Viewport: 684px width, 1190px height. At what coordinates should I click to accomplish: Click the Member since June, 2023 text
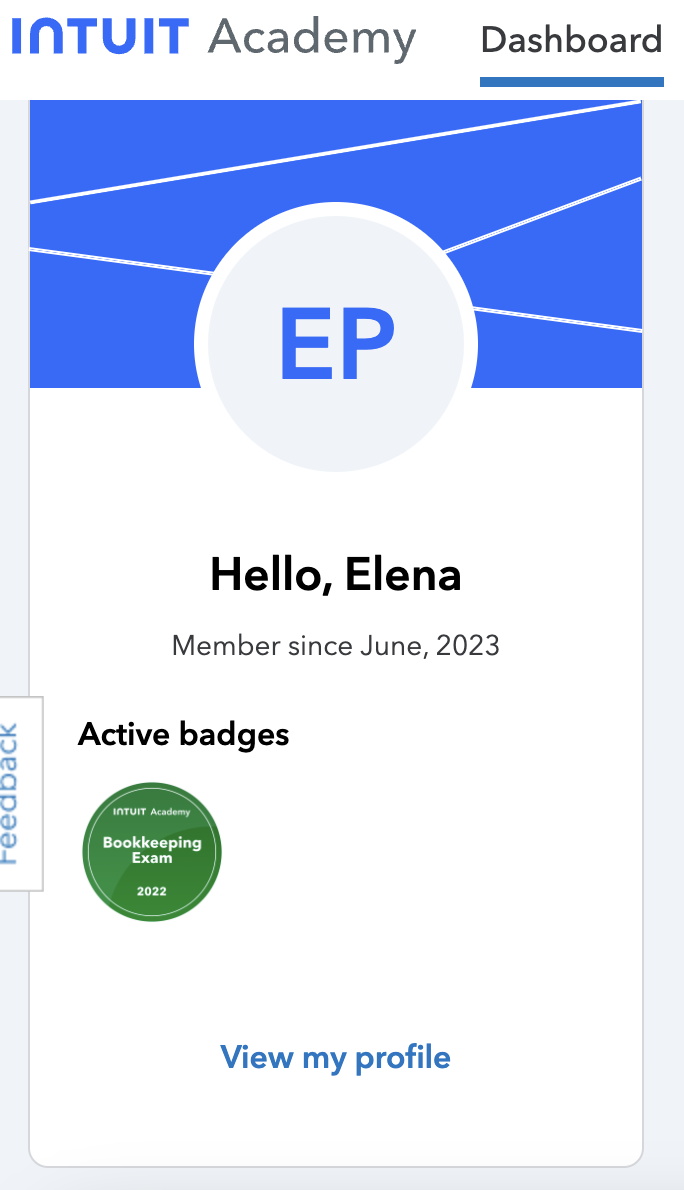[x=336, y=646]
